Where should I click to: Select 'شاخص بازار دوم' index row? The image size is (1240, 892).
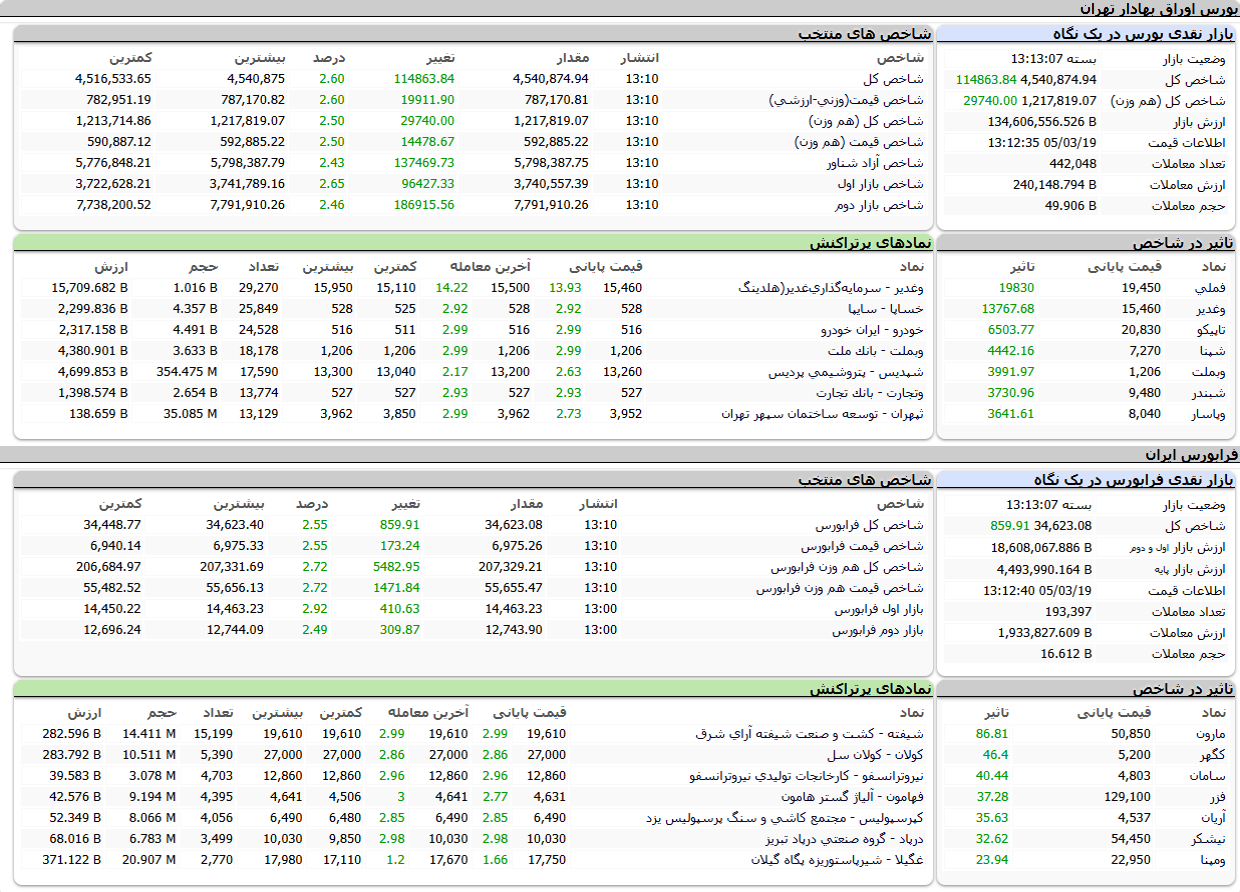tap(473, 204)
